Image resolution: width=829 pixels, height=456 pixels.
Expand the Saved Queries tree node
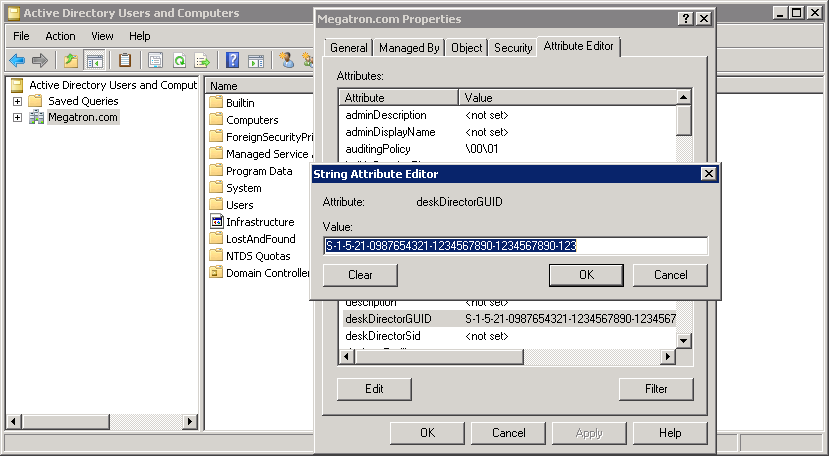pyautogui.click(x=17, y=101)
